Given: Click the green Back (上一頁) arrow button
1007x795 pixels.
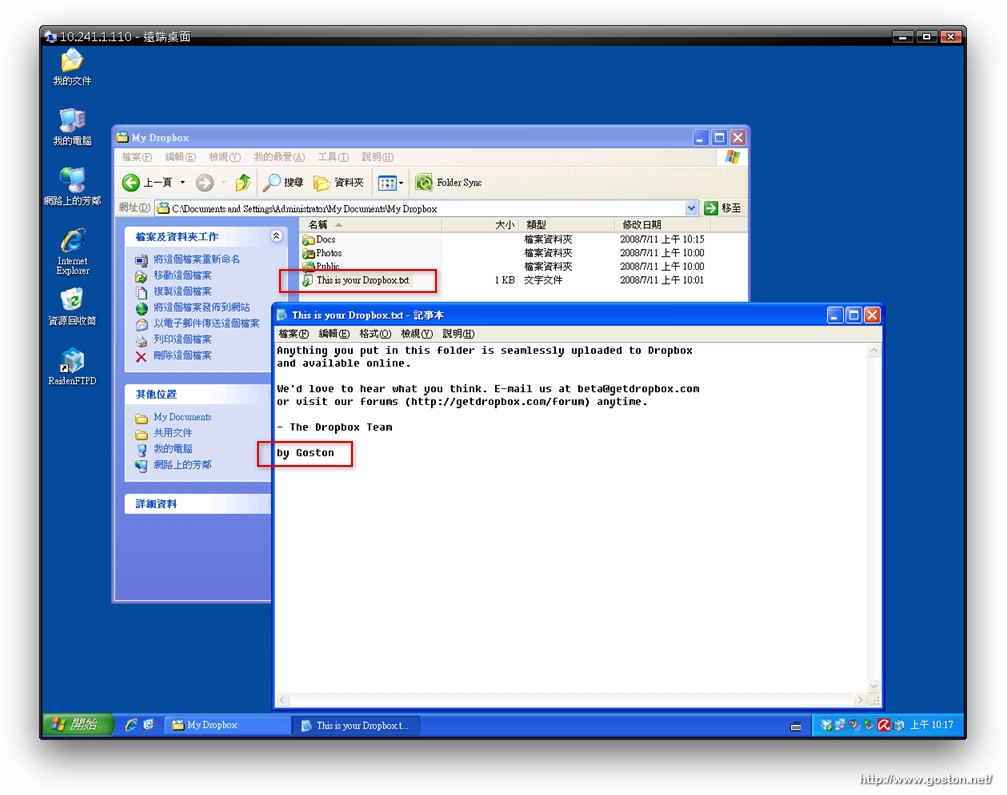Looking at the screenshot, I should 131,183.
